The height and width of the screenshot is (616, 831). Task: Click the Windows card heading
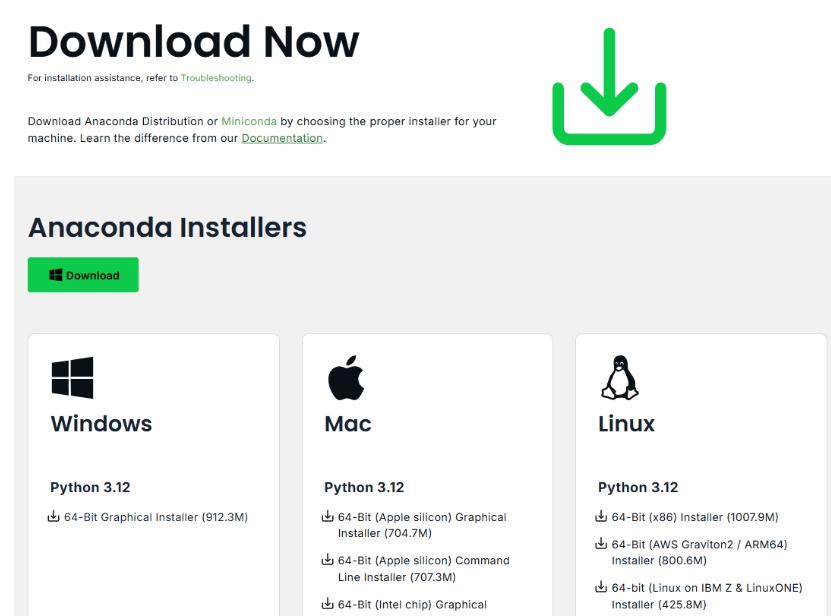(x=101, y=424)
